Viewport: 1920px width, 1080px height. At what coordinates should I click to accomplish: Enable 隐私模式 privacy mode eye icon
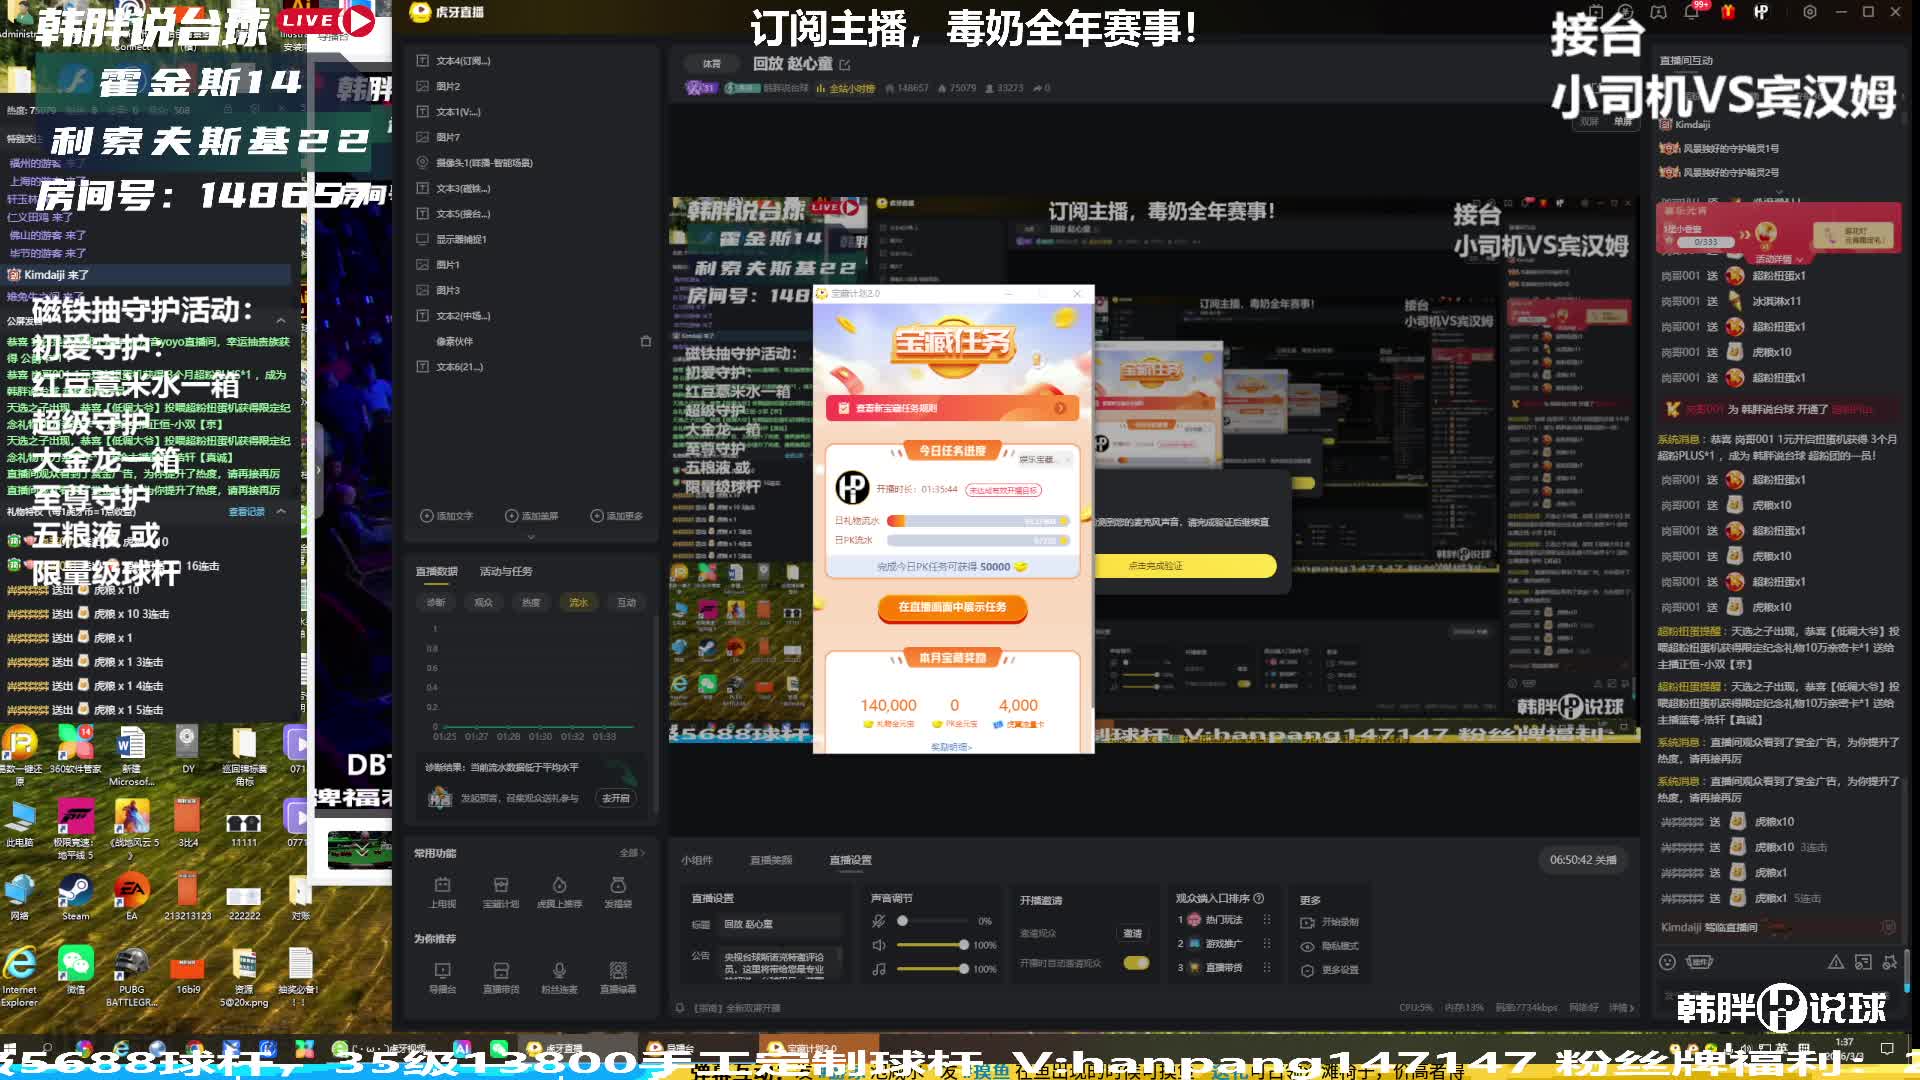click(1307, 946)
